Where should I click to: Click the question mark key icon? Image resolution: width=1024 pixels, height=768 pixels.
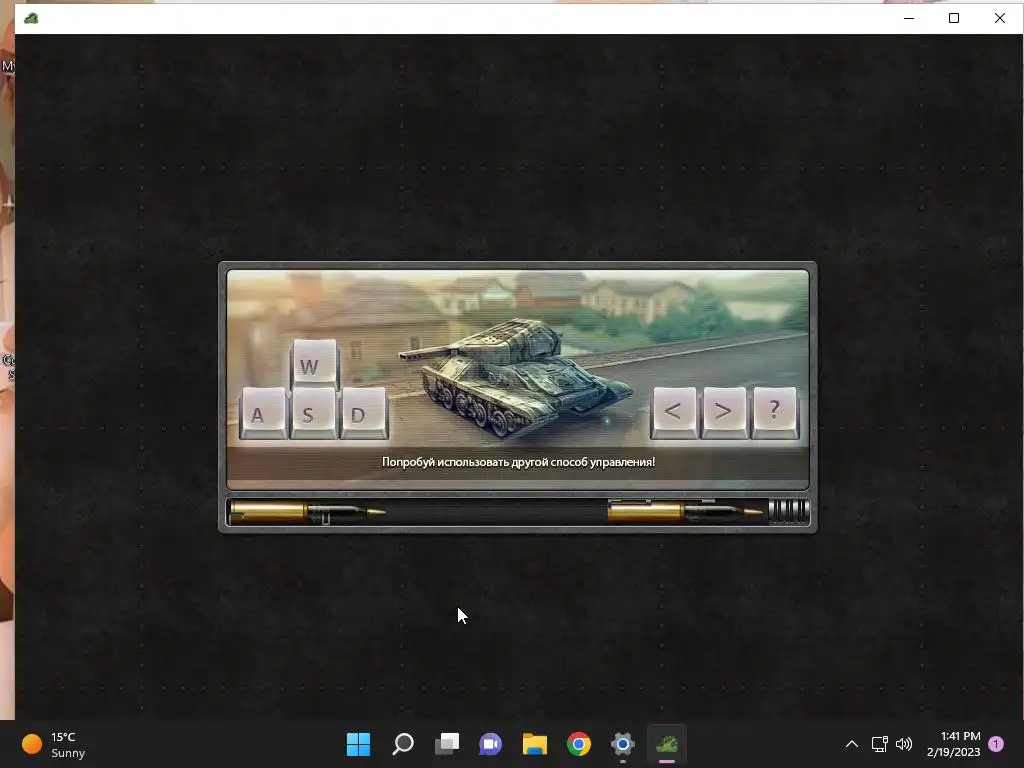click(x=775, y=412)
